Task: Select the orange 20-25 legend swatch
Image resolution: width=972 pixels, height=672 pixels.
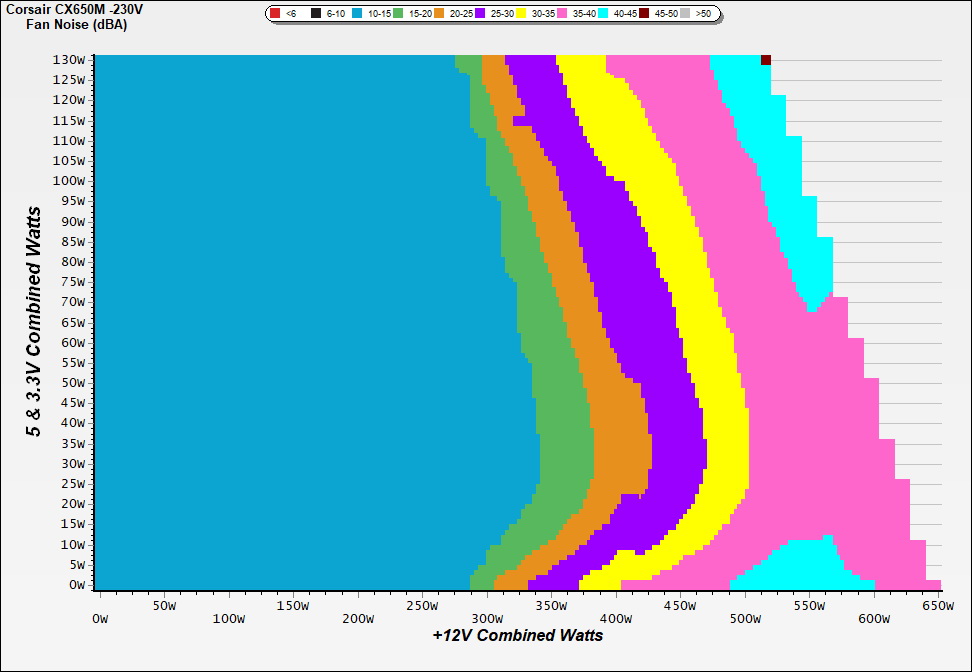Action: [x=439, y=14]
